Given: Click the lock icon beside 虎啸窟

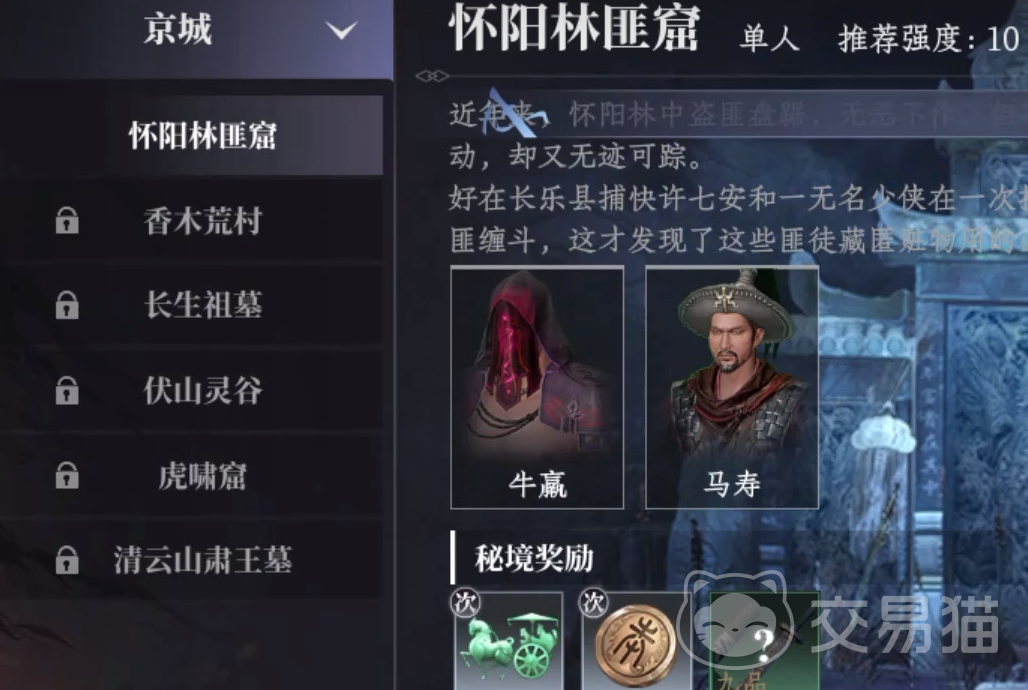Looking at the screenshot, I should point(67,476).
